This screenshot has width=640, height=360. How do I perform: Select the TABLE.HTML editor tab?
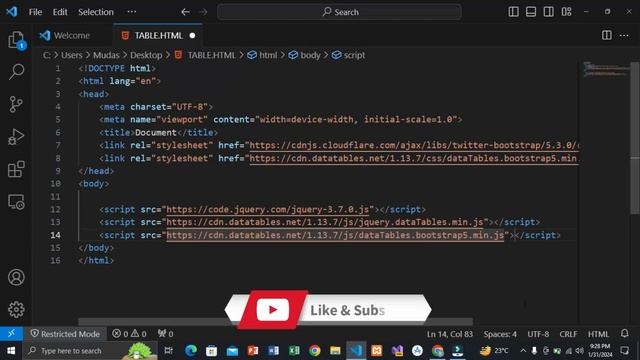click(158, 36)
